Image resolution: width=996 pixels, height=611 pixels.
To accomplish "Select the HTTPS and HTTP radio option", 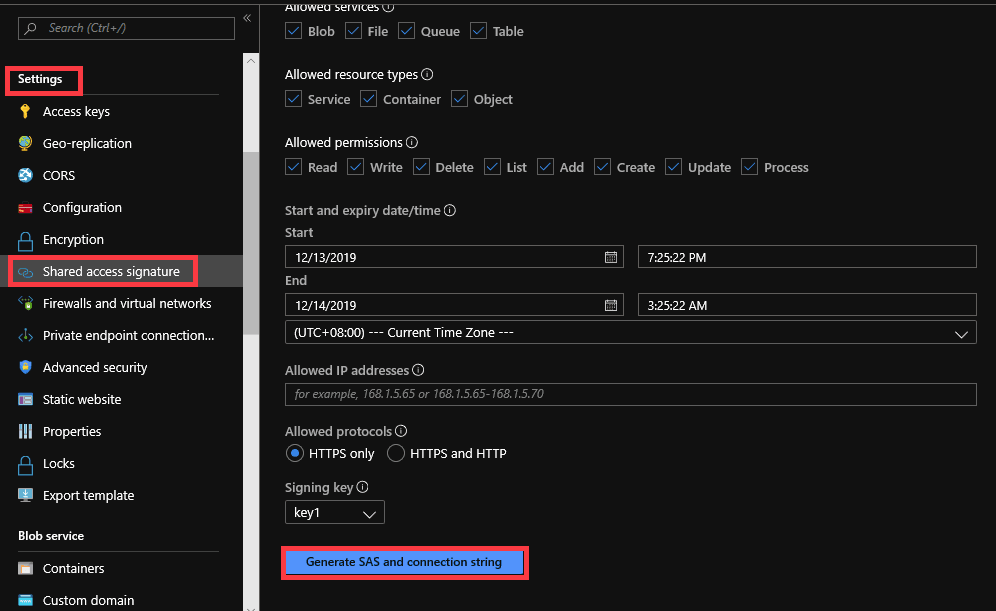I will click(x=396, y=453).
